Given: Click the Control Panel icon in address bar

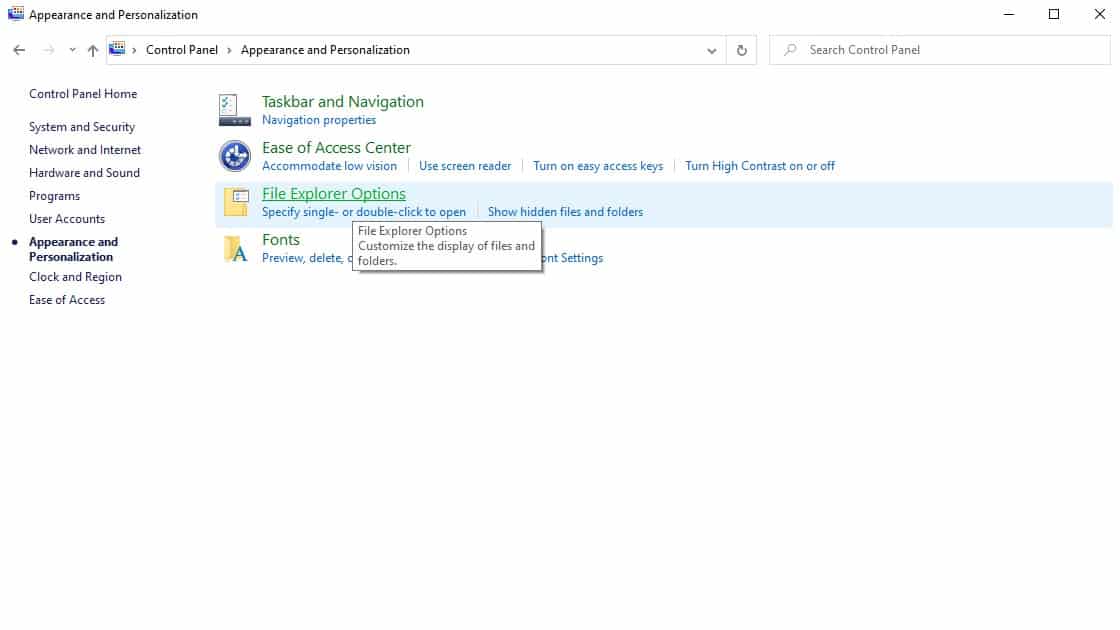Looking at the screenshot, I should pos(117,49).
